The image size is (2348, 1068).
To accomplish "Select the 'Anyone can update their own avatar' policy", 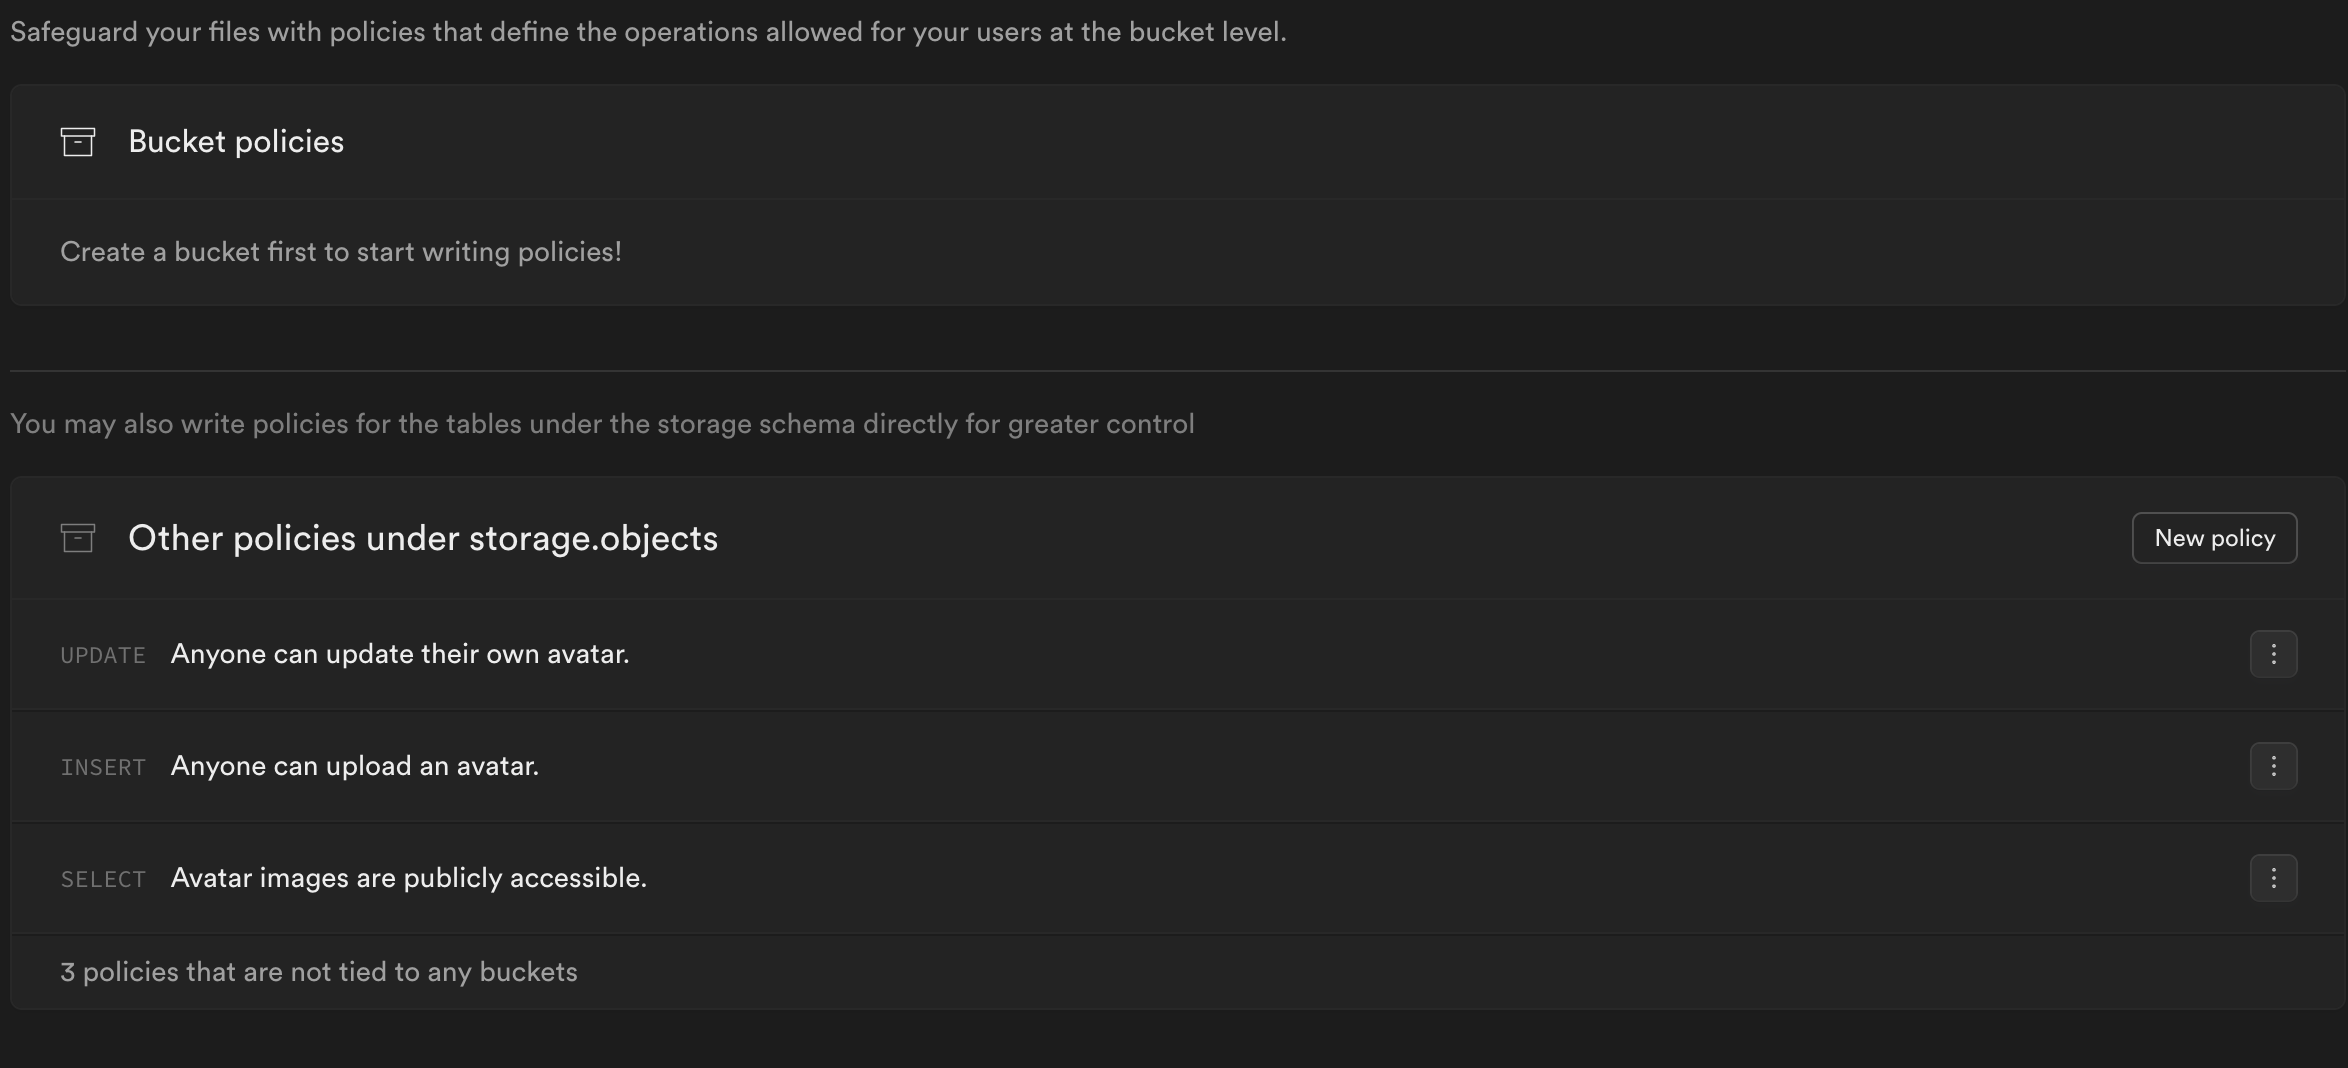I will 400,654.
